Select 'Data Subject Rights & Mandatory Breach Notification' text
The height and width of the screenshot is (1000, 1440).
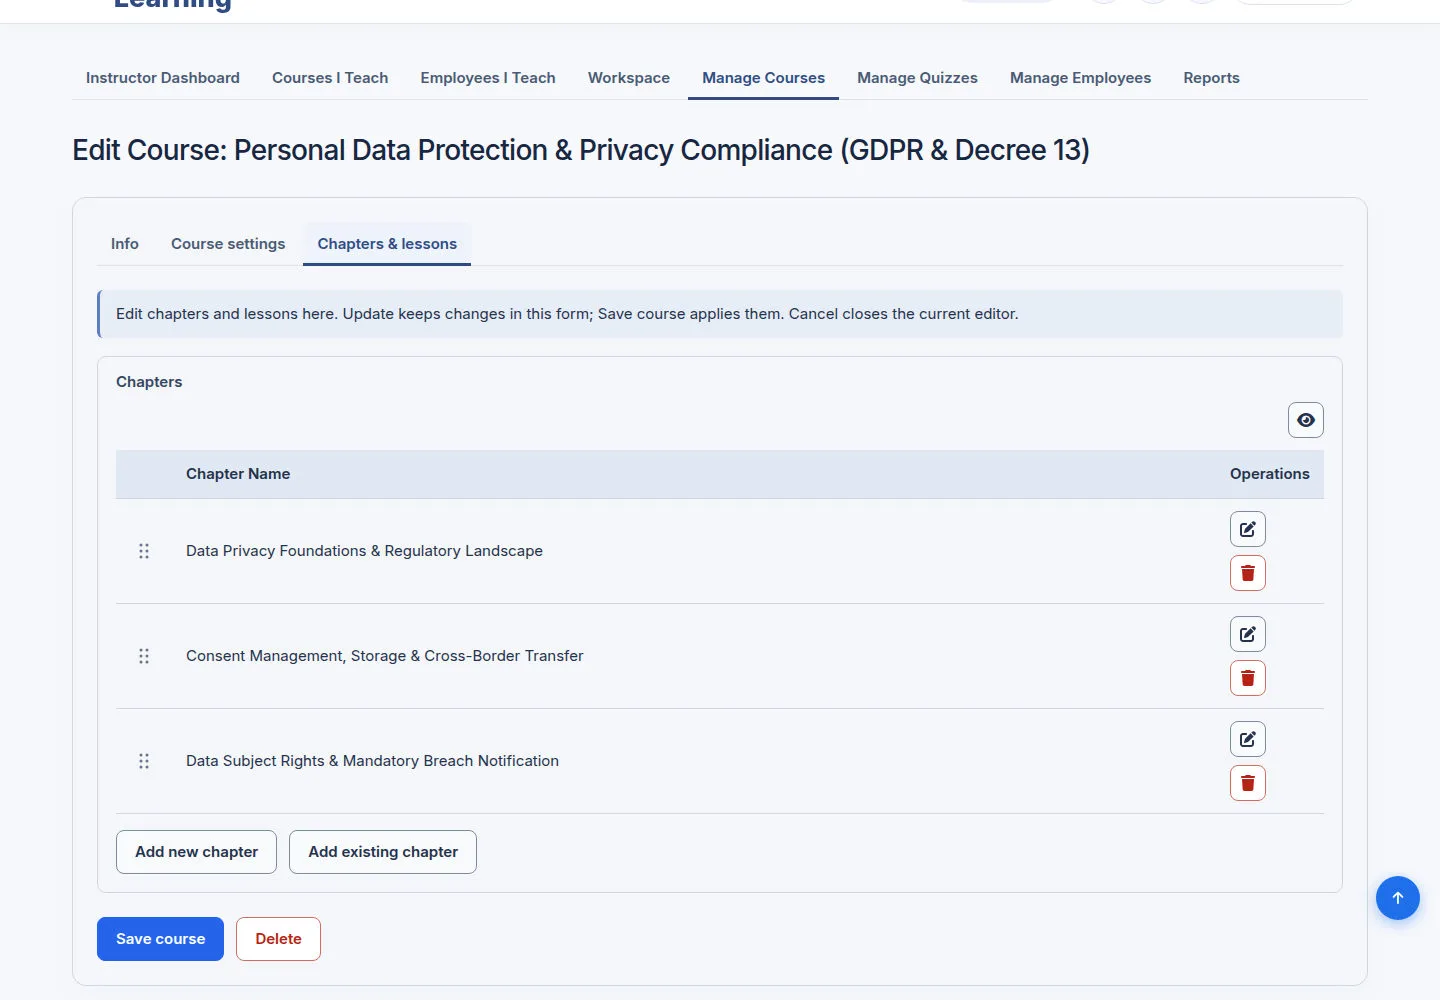(x=372, y=761)
